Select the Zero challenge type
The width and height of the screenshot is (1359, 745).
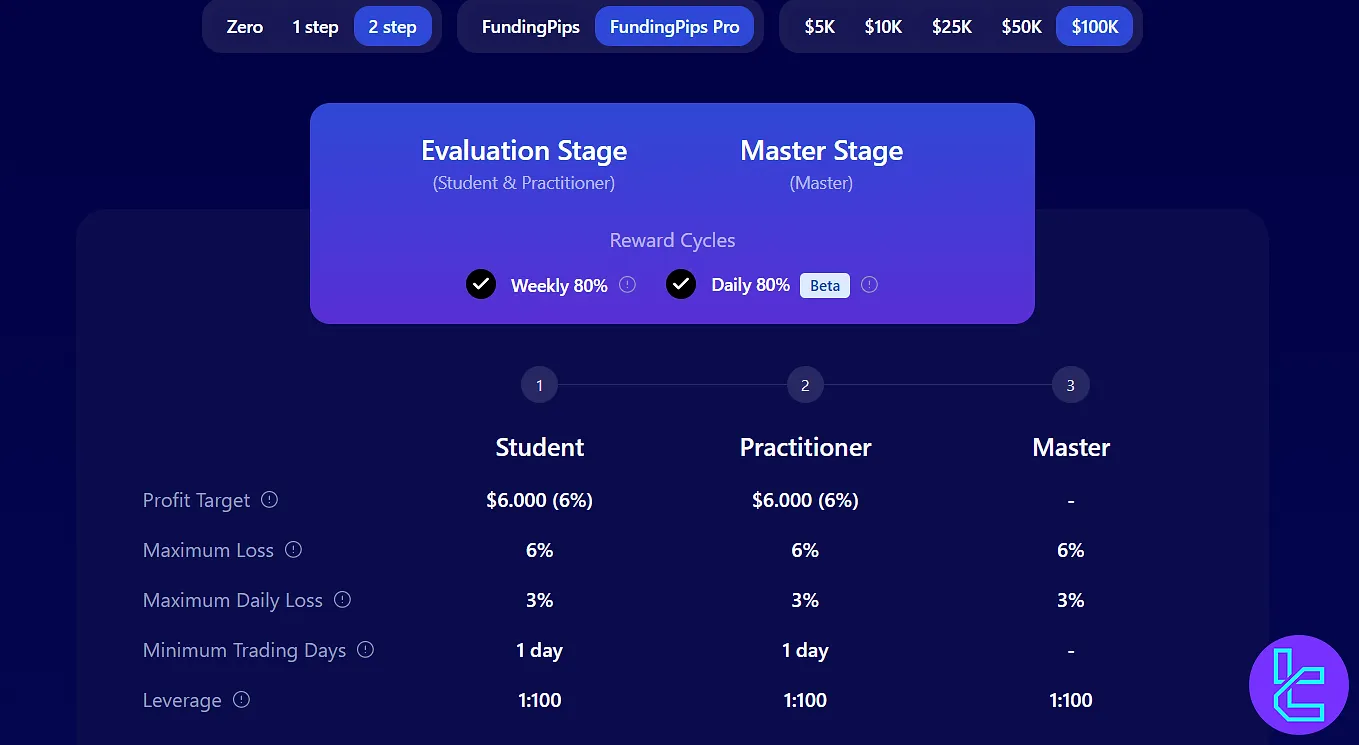(244, 26)
